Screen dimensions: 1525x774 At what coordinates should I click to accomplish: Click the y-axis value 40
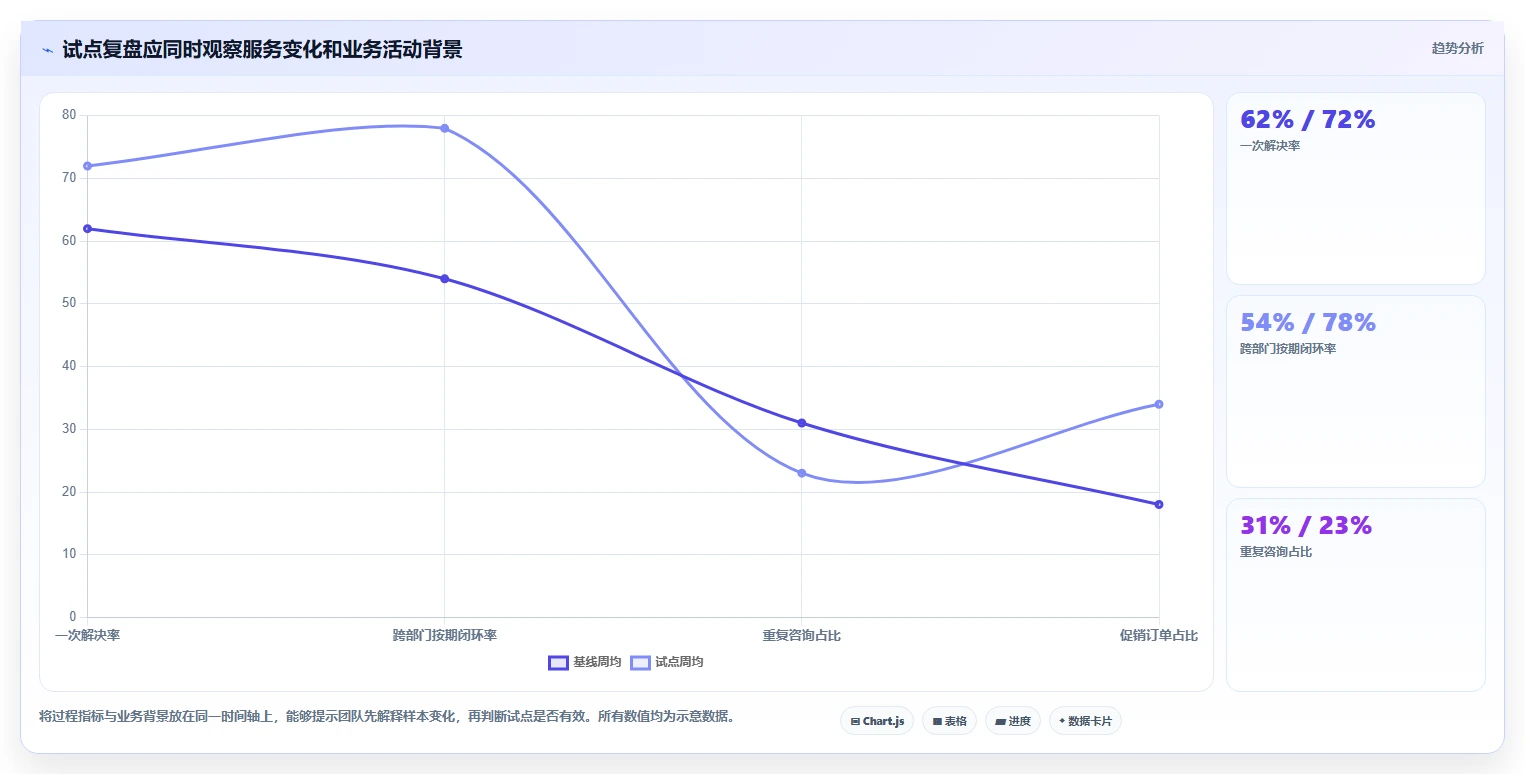pyautogui.click(x=69, y=366)
